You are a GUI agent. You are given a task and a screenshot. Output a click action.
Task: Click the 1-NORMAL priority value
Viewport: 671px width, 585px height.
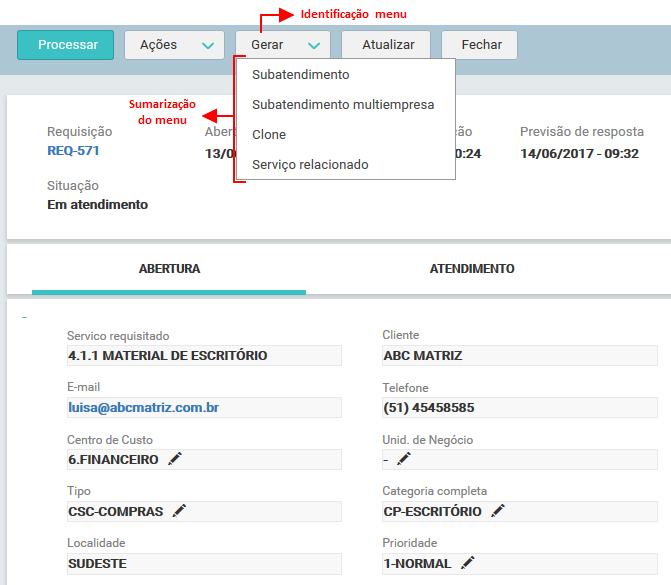coord(417,564)
